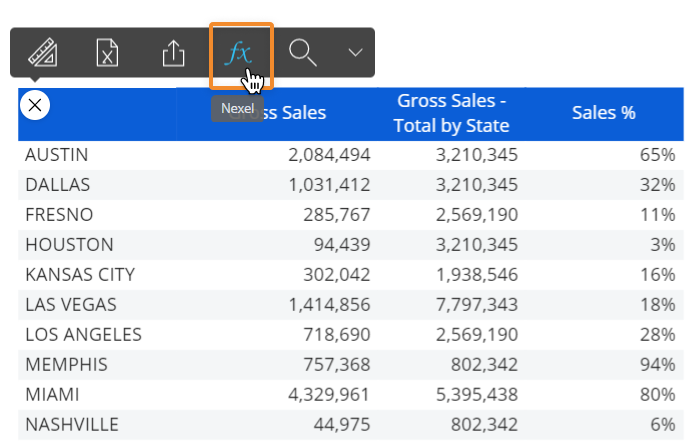Image resolution: width=695 pixels, height=441 pixels.
Task: Expand the toolbar's more options chevron
Action: pyautogui.click(x=355, y=52)
